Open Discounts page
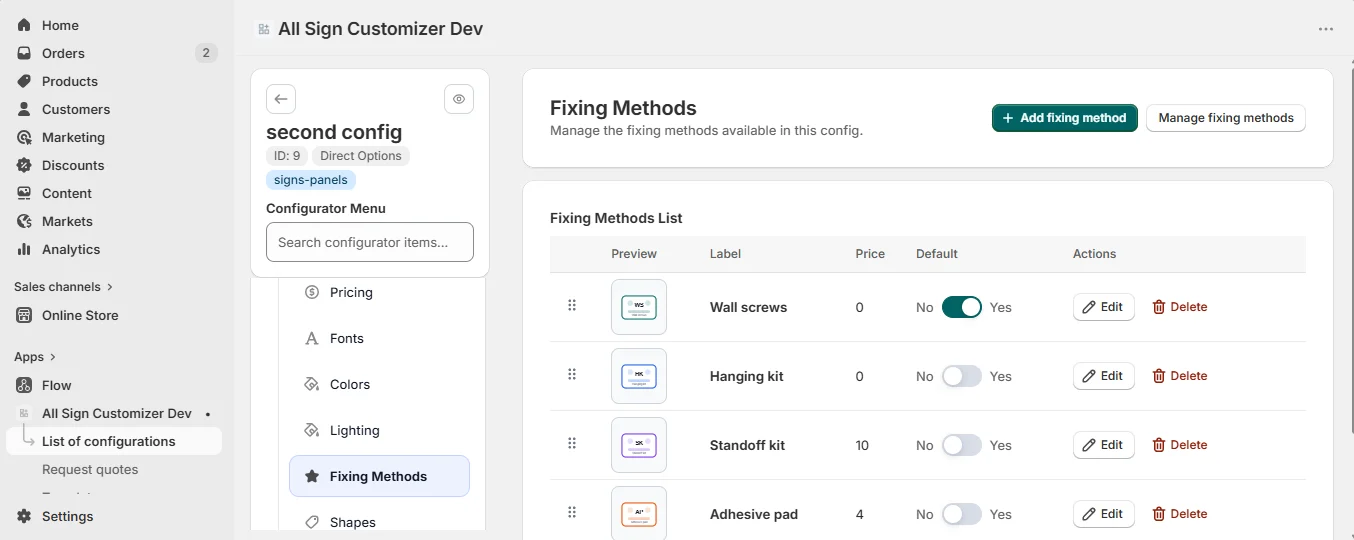Image resolution: width=1354 pixels, height=540 pixels. [x=73, y=165]
